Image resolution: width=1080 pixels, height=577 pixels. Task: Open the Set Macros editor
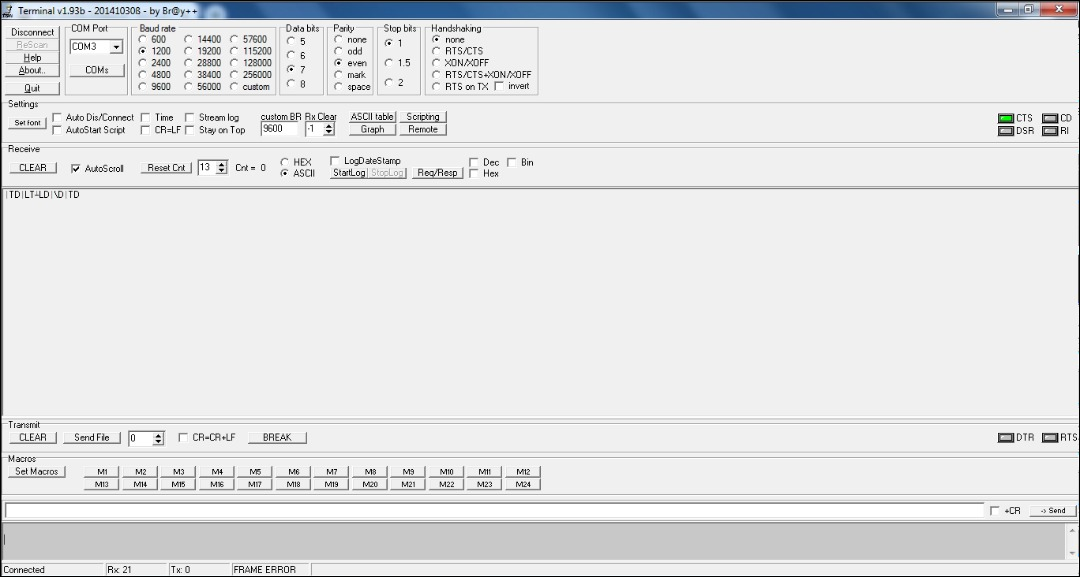click(x=37, y=471)
